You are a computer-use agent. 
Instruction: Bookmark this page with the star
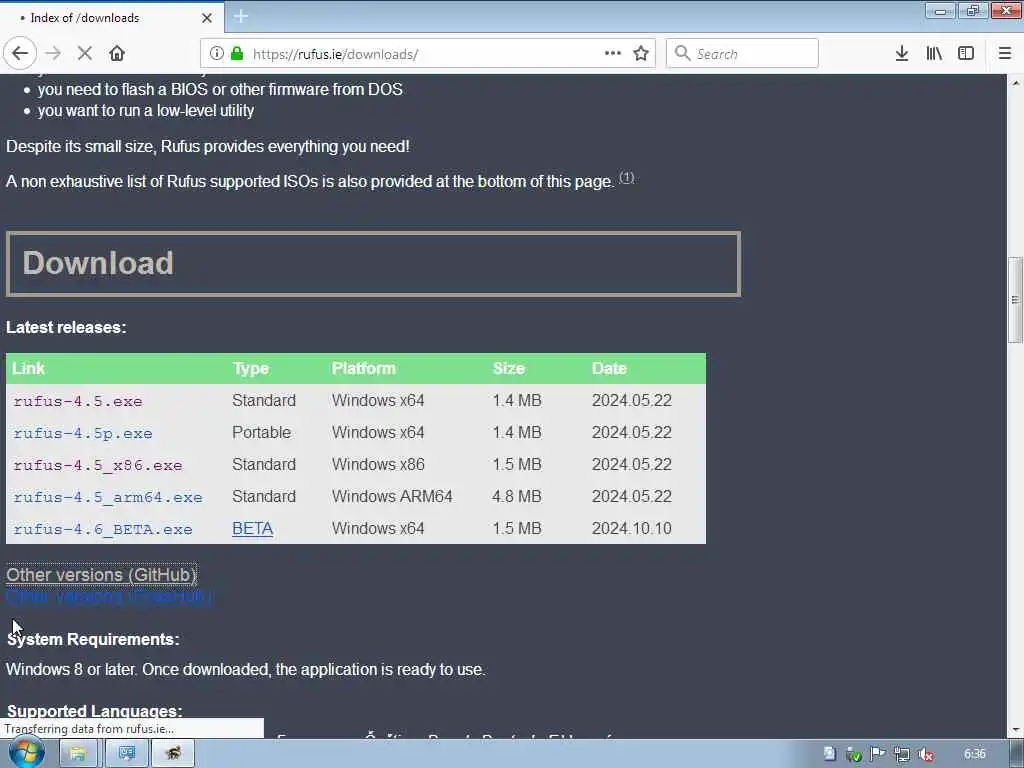pos(641,54)
